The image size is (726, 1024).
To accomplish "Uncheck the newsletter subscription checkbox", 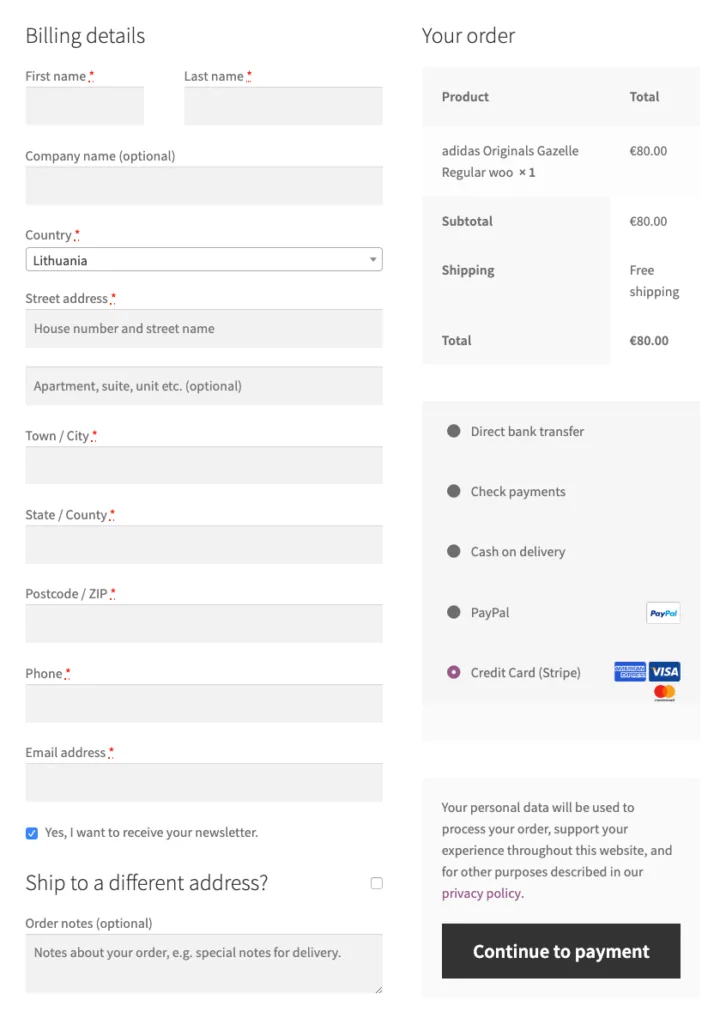I will (x=31, y=833).
